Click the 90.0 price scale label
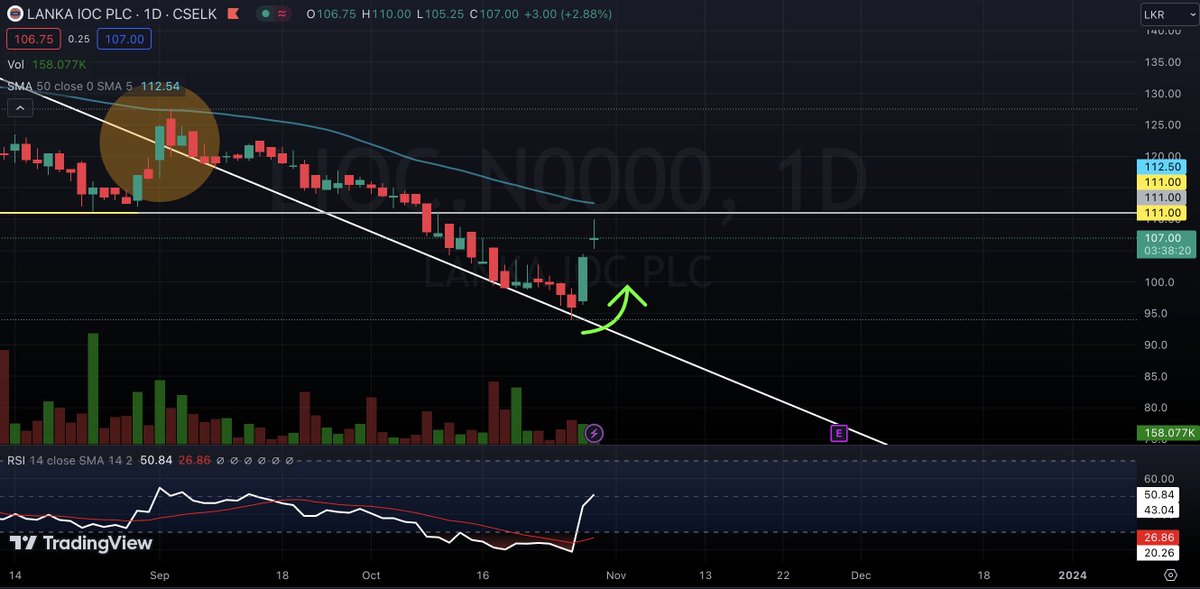The width and height of the screenshot is (1200, 589). [1158, 345]
